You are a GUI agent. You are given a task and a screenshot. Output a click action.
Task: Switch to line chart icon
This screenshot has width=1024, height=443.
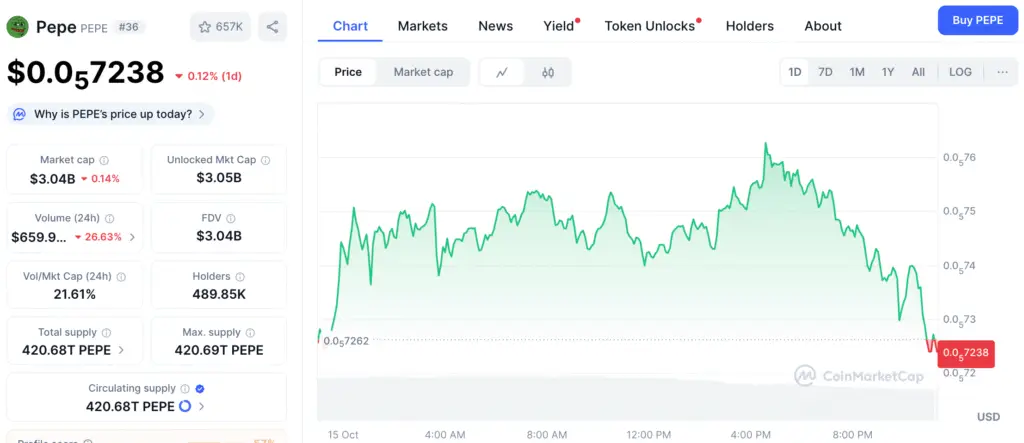502,72
